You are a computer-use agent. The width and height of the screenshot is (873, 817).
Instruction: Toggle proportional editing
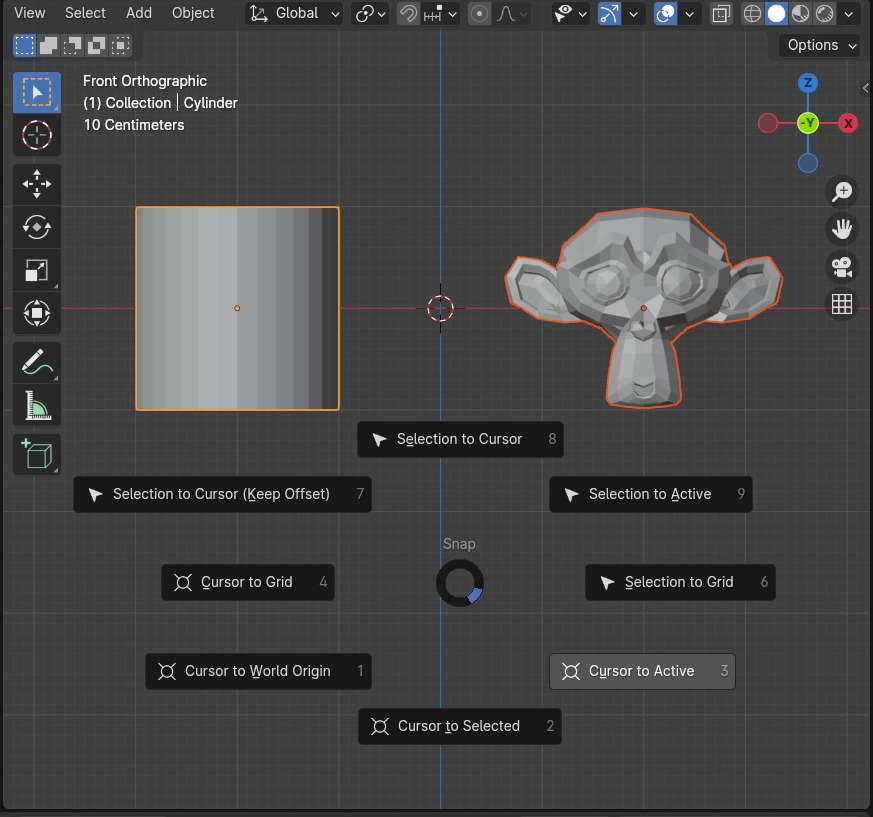point(479,13)
